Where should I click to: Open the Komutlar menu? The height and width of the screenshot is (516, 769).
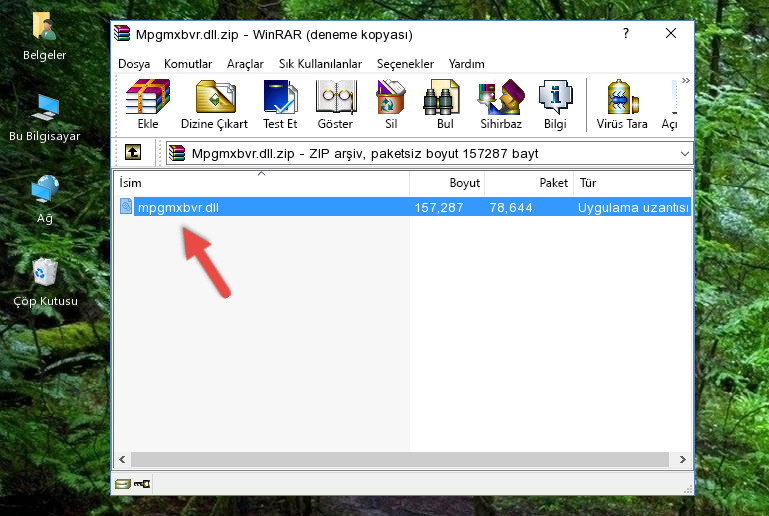pyautogui.click(x=188, y=64)
